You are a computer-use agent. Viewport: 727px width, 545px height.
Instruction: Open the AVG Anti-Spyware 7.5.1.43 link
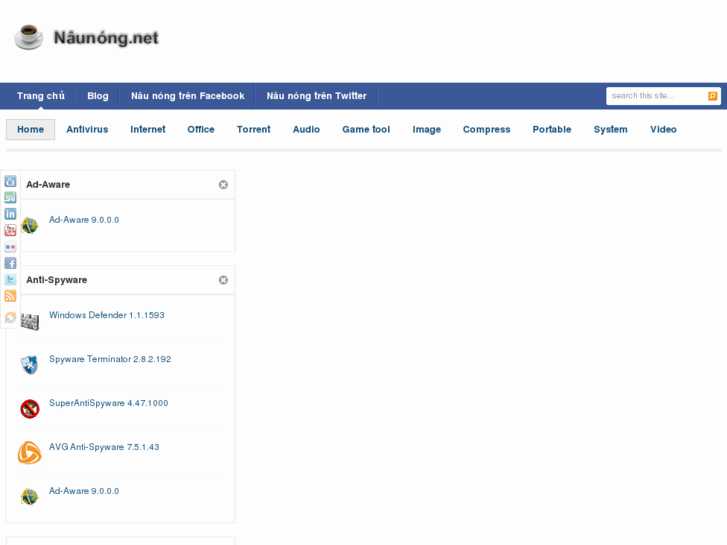(104, 447)
